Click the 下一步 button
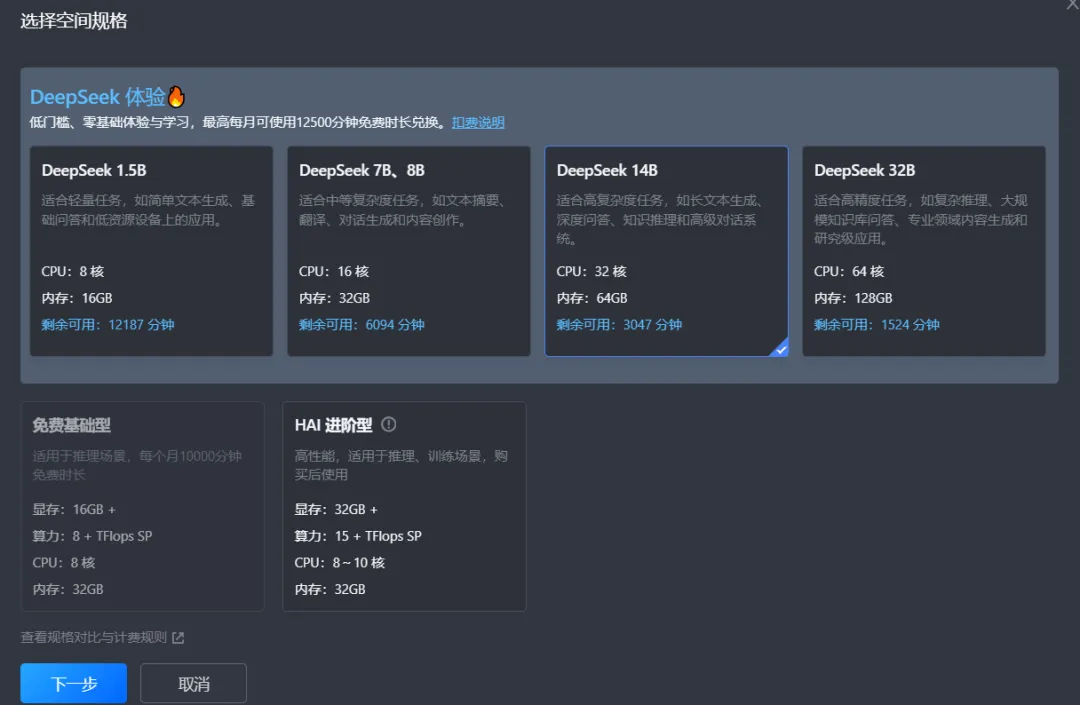Screen dimensions: 1080x705 (74, 683)
